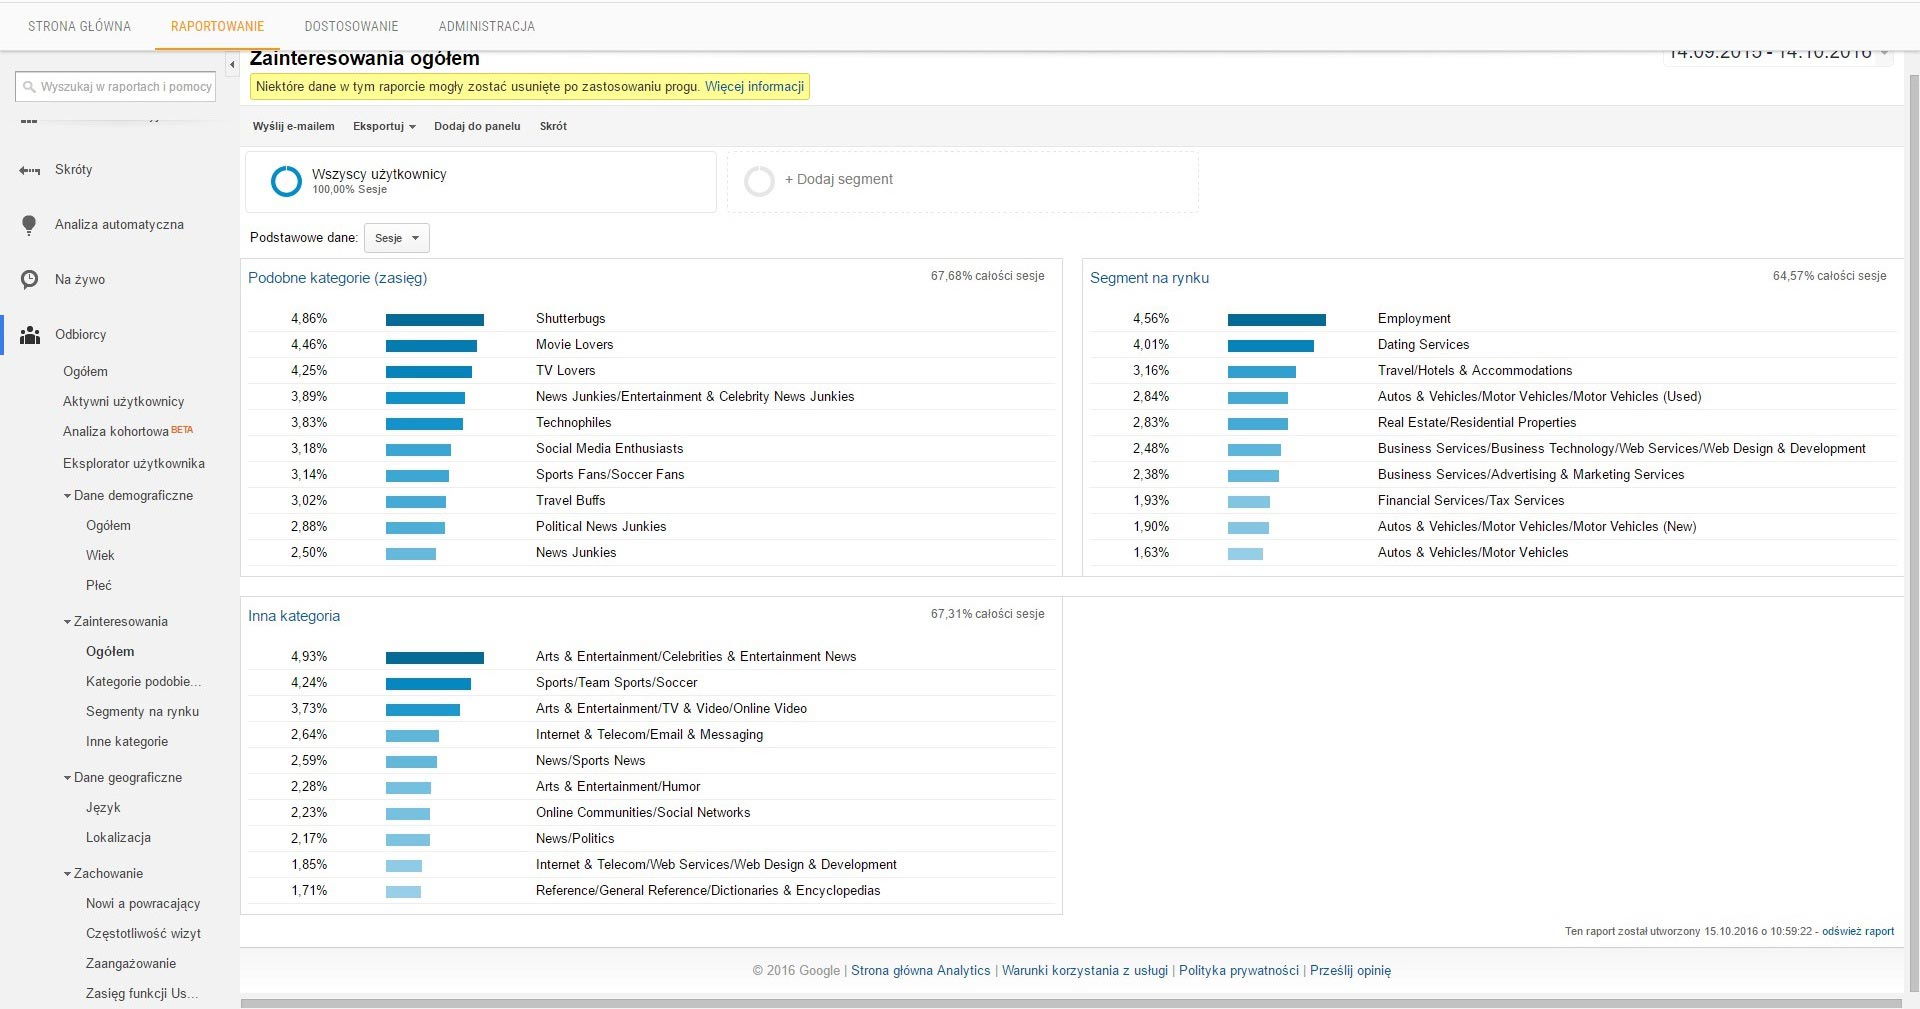Open Kategorie podobie... under Zainteresowania

[143, 682]
